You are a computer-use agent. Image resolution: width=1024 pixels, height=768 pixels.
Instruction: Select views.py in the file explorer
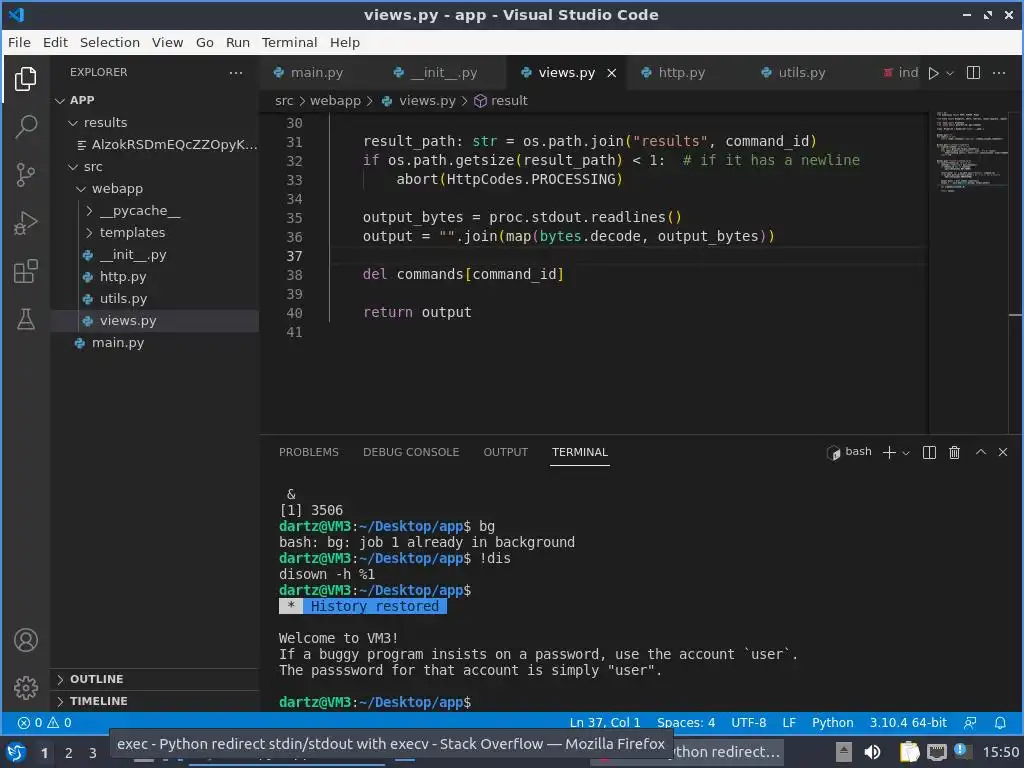click(x=155, y=321)
